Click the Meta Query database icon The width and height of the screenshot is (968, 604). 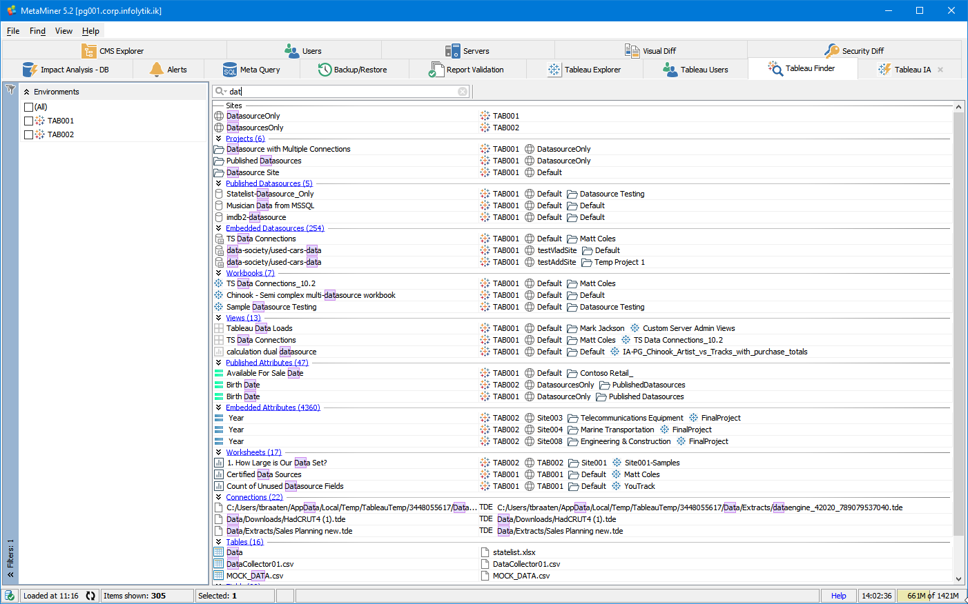click(230, 70)
